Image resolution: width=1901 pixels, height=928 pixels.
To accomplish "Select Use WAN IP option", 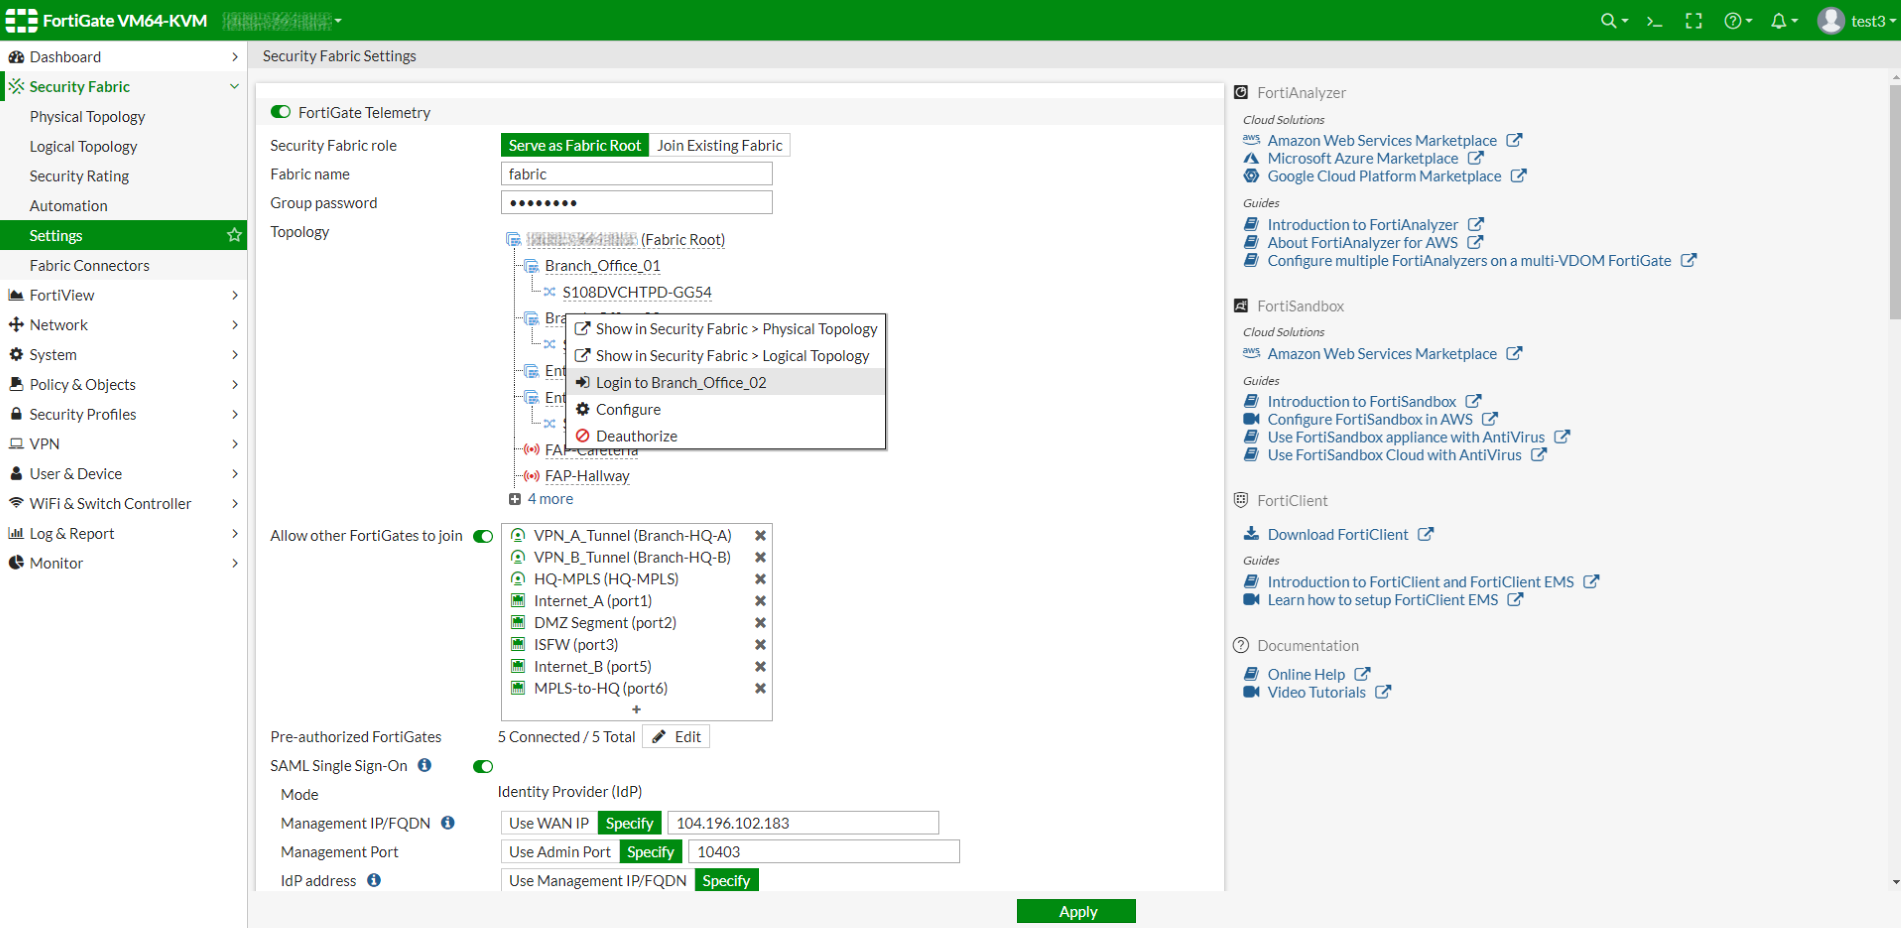I will (x=549, y=823).
